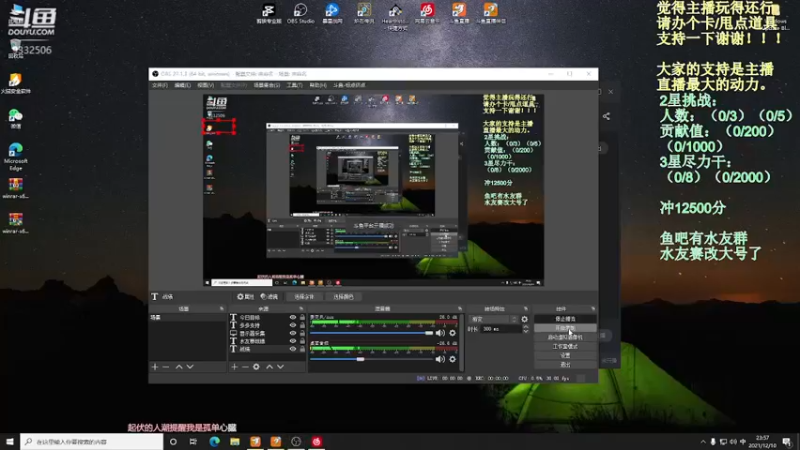Increase transition duration with up arrow

tap(526, 327)
